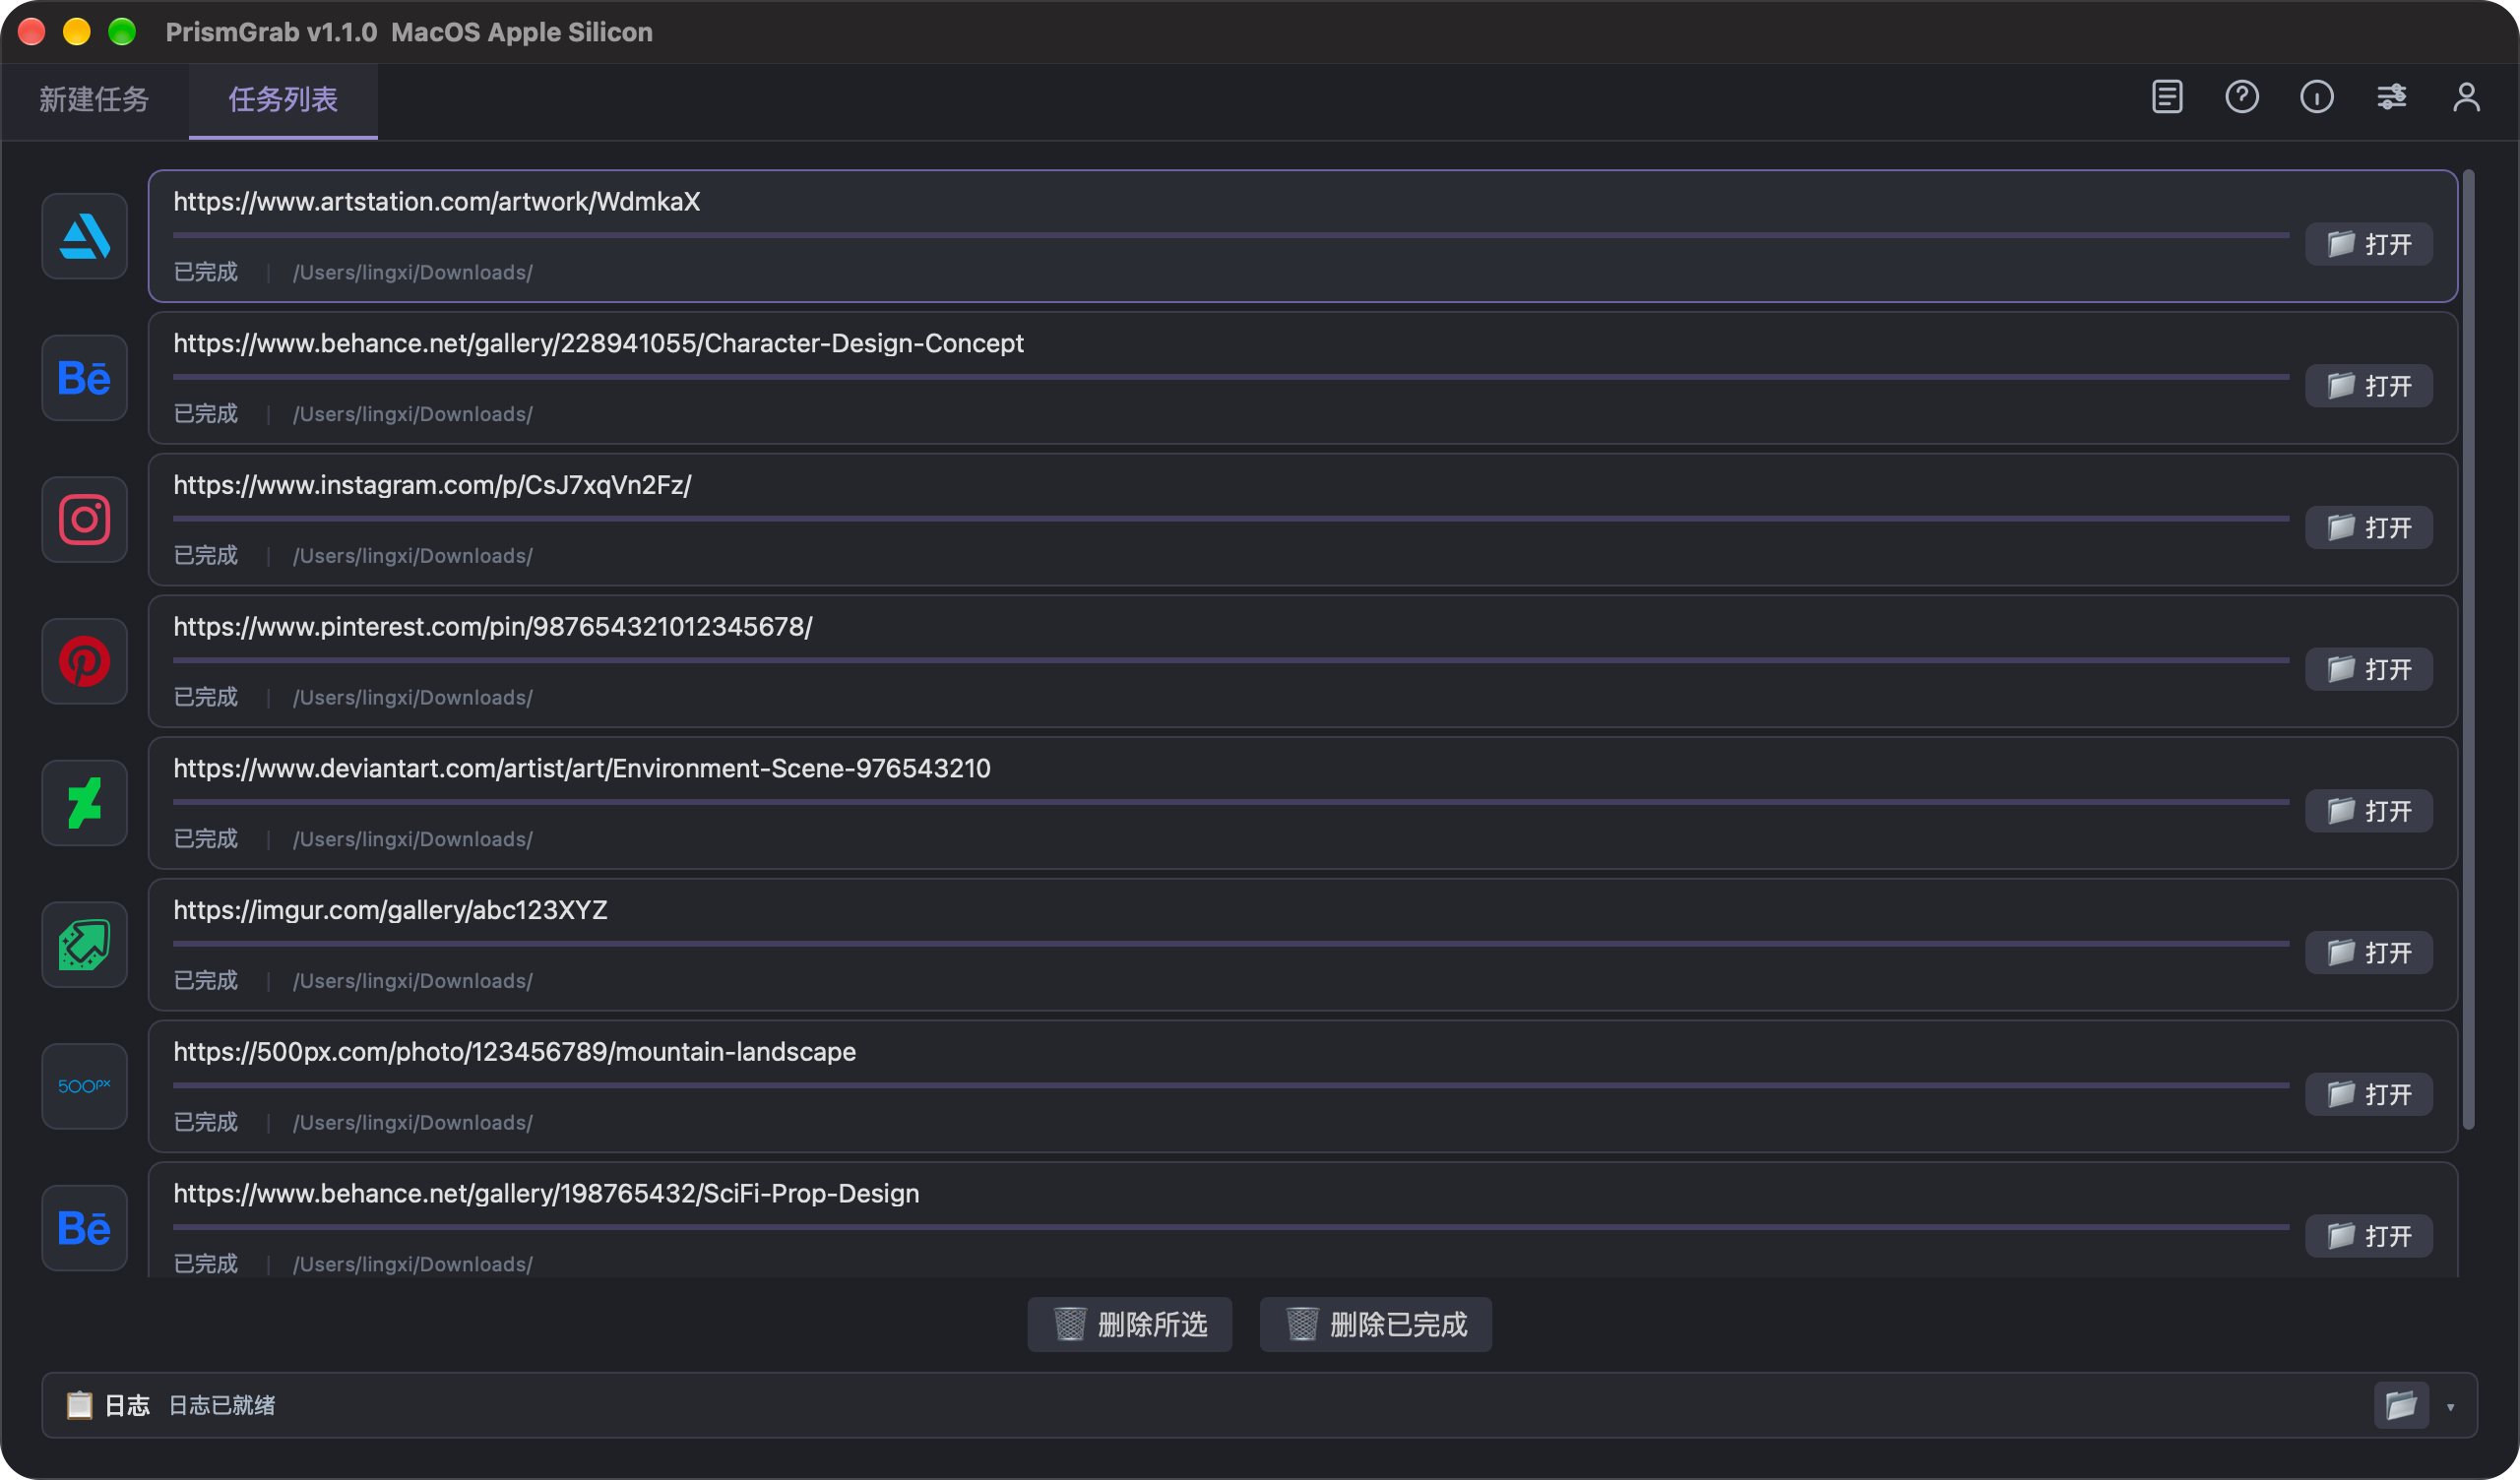Click the Imgur gallery task icon
This screenshot has width=2520, height=1480.
click(x=84, y=945)
